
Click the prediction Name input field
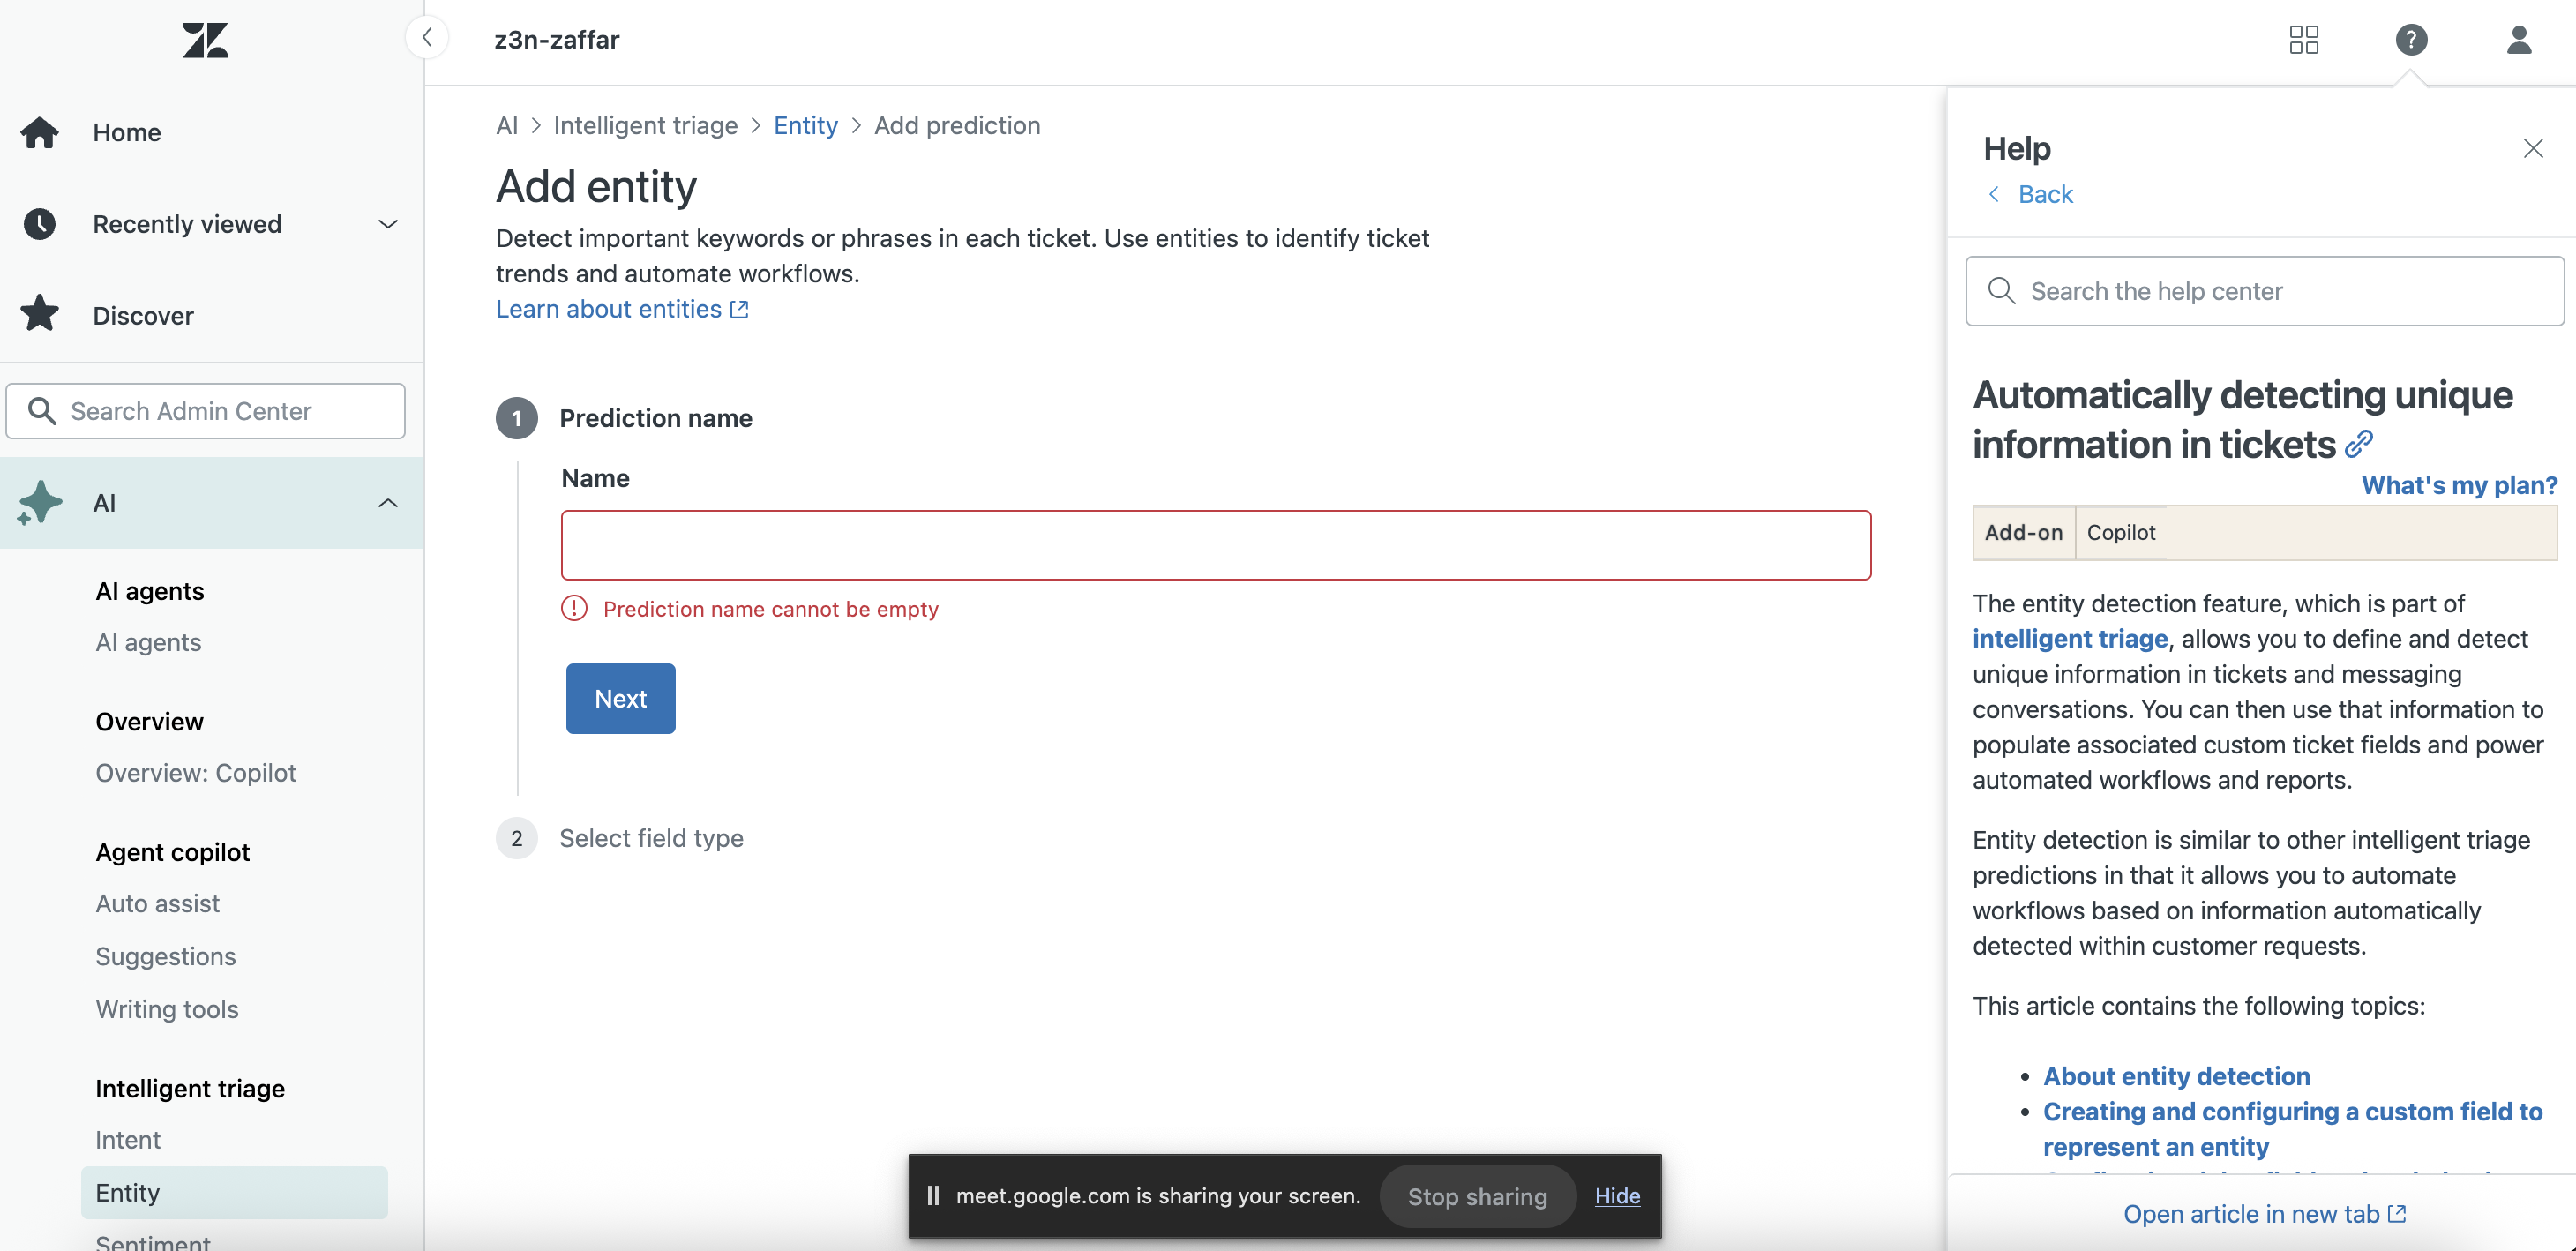pyautogui.click(x=1215, y=545)
